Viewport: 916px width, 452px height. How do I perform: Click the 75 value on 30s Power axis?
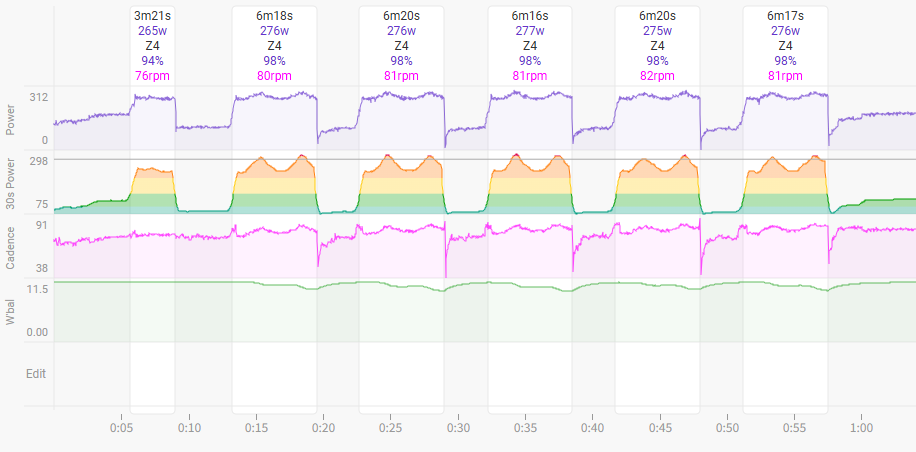coord(42,204)
